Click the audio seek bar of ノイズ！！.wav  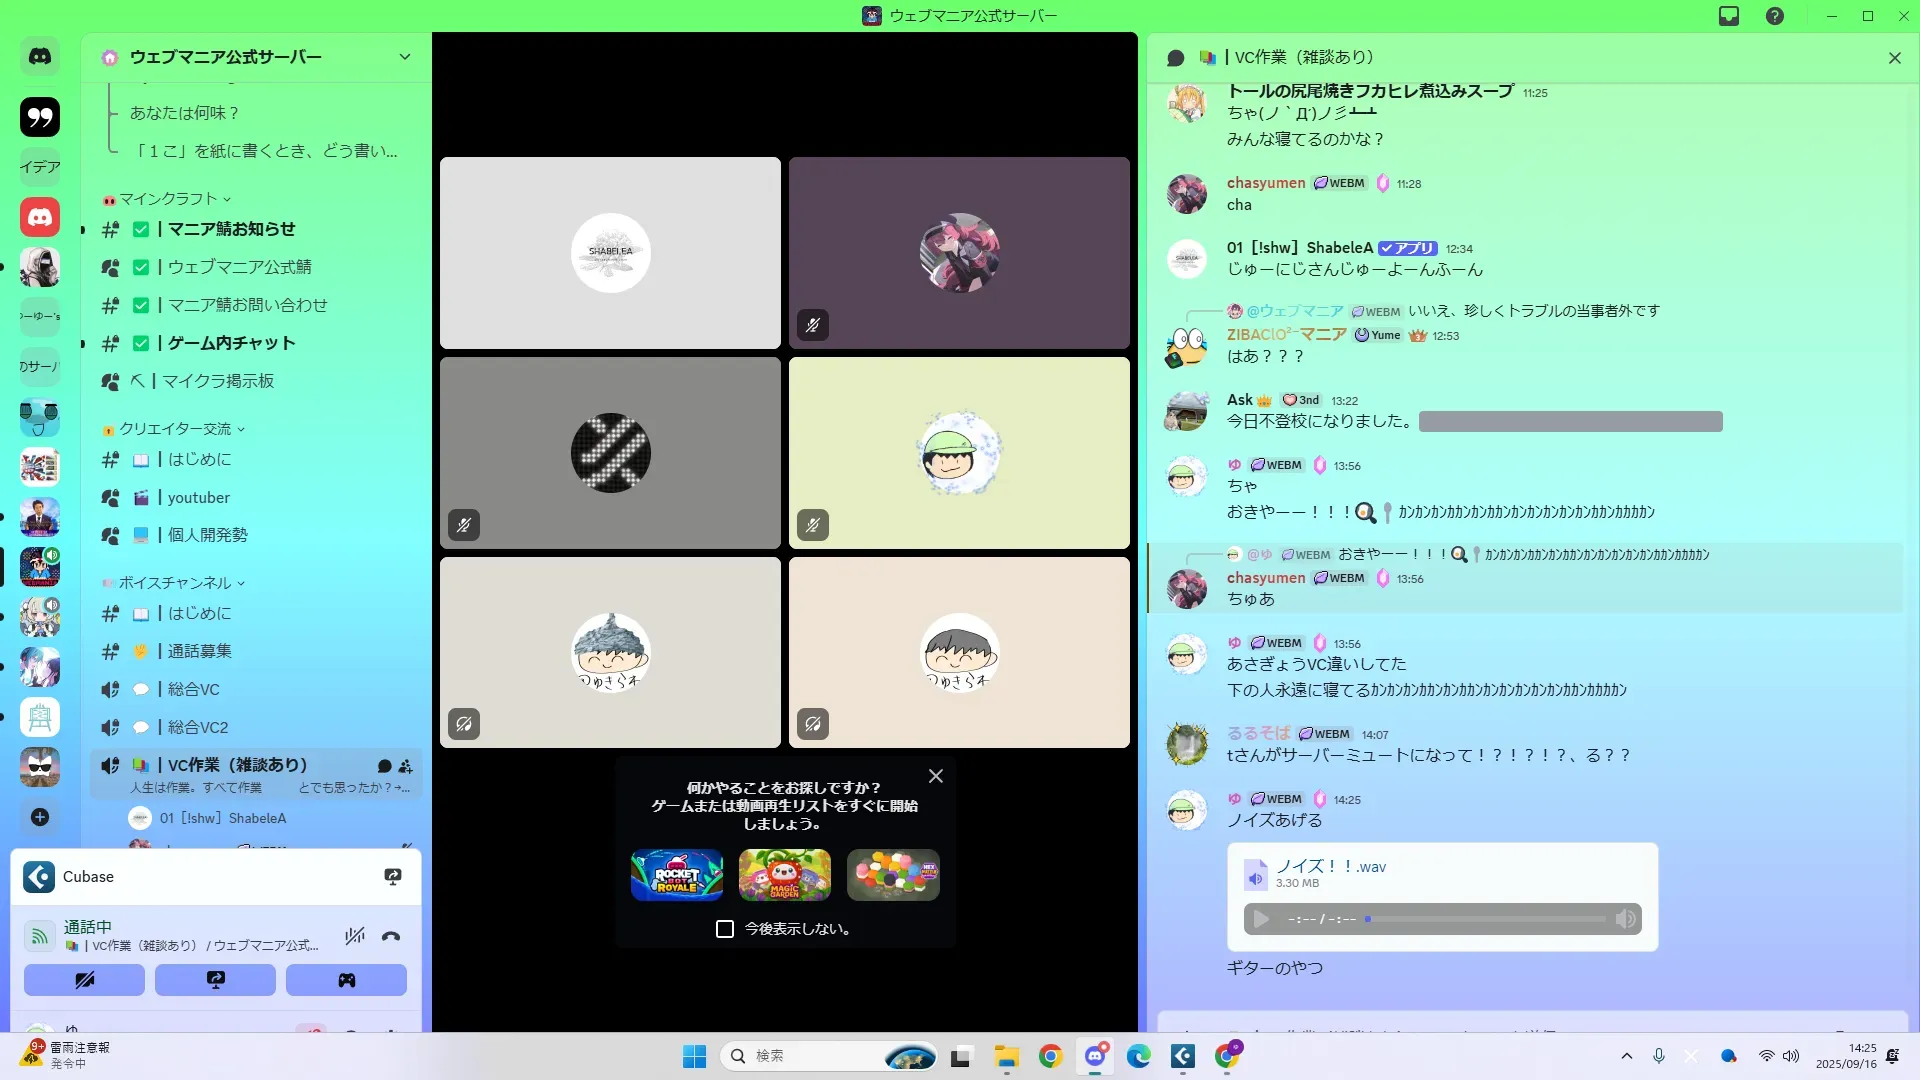tap(1485, 919)
